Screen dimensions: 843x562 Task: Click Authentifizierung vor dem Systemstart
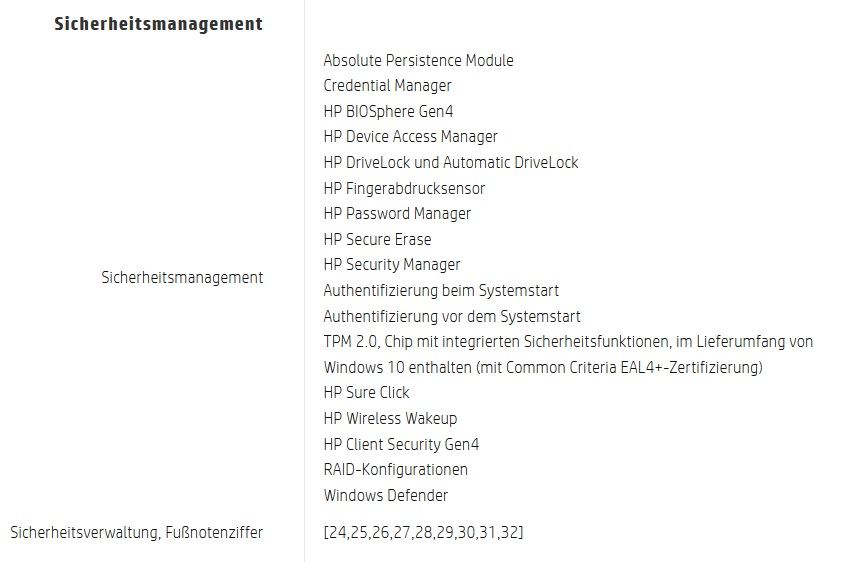(x=452, y=316)
